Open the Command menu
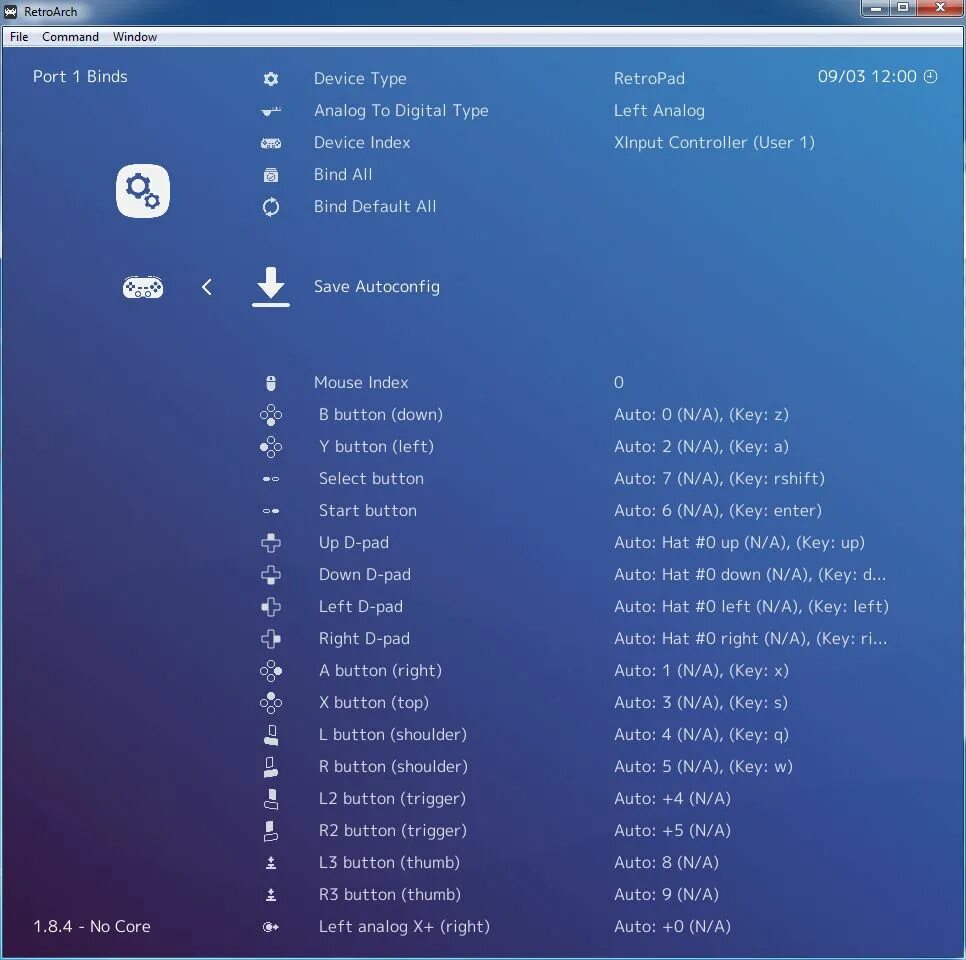 70,37
